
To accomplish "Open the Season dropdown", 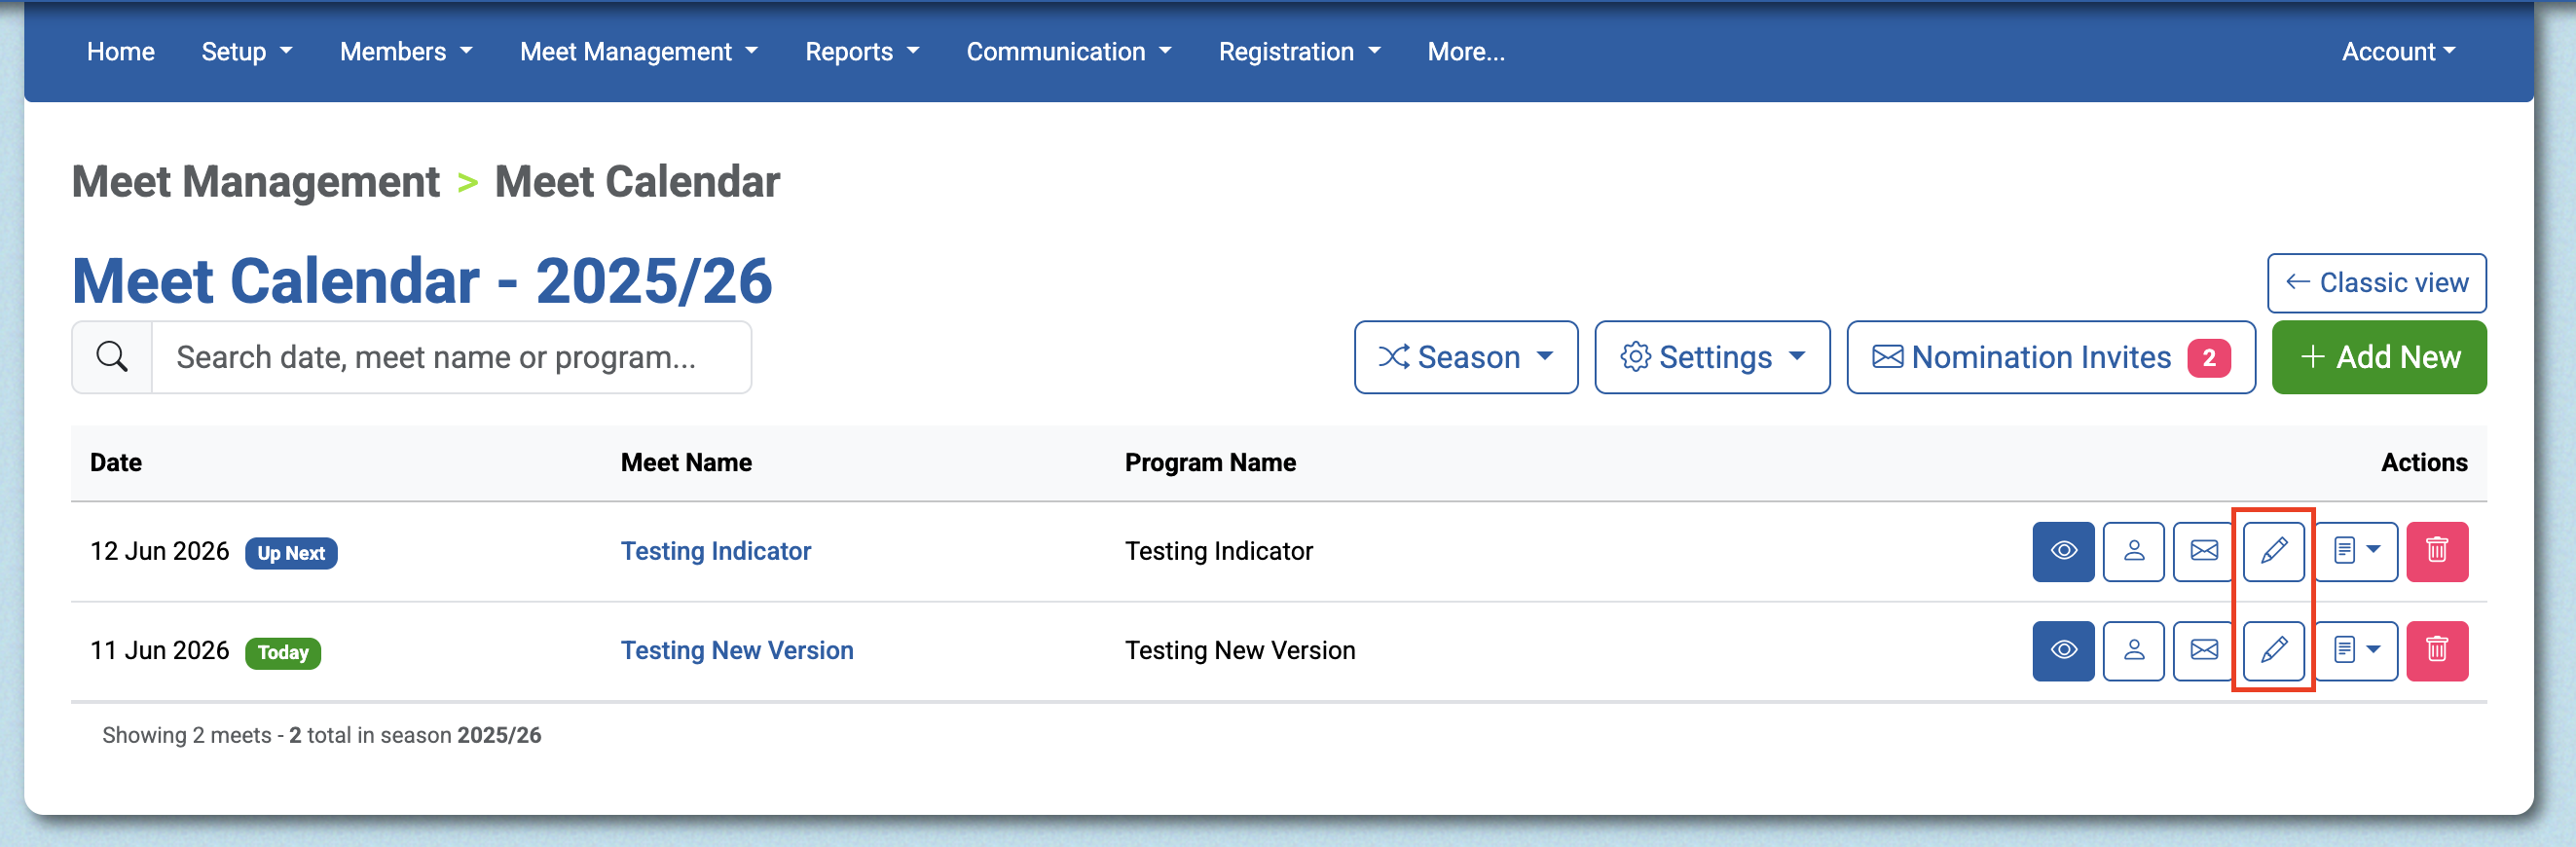I will [x=1466, y=357].
